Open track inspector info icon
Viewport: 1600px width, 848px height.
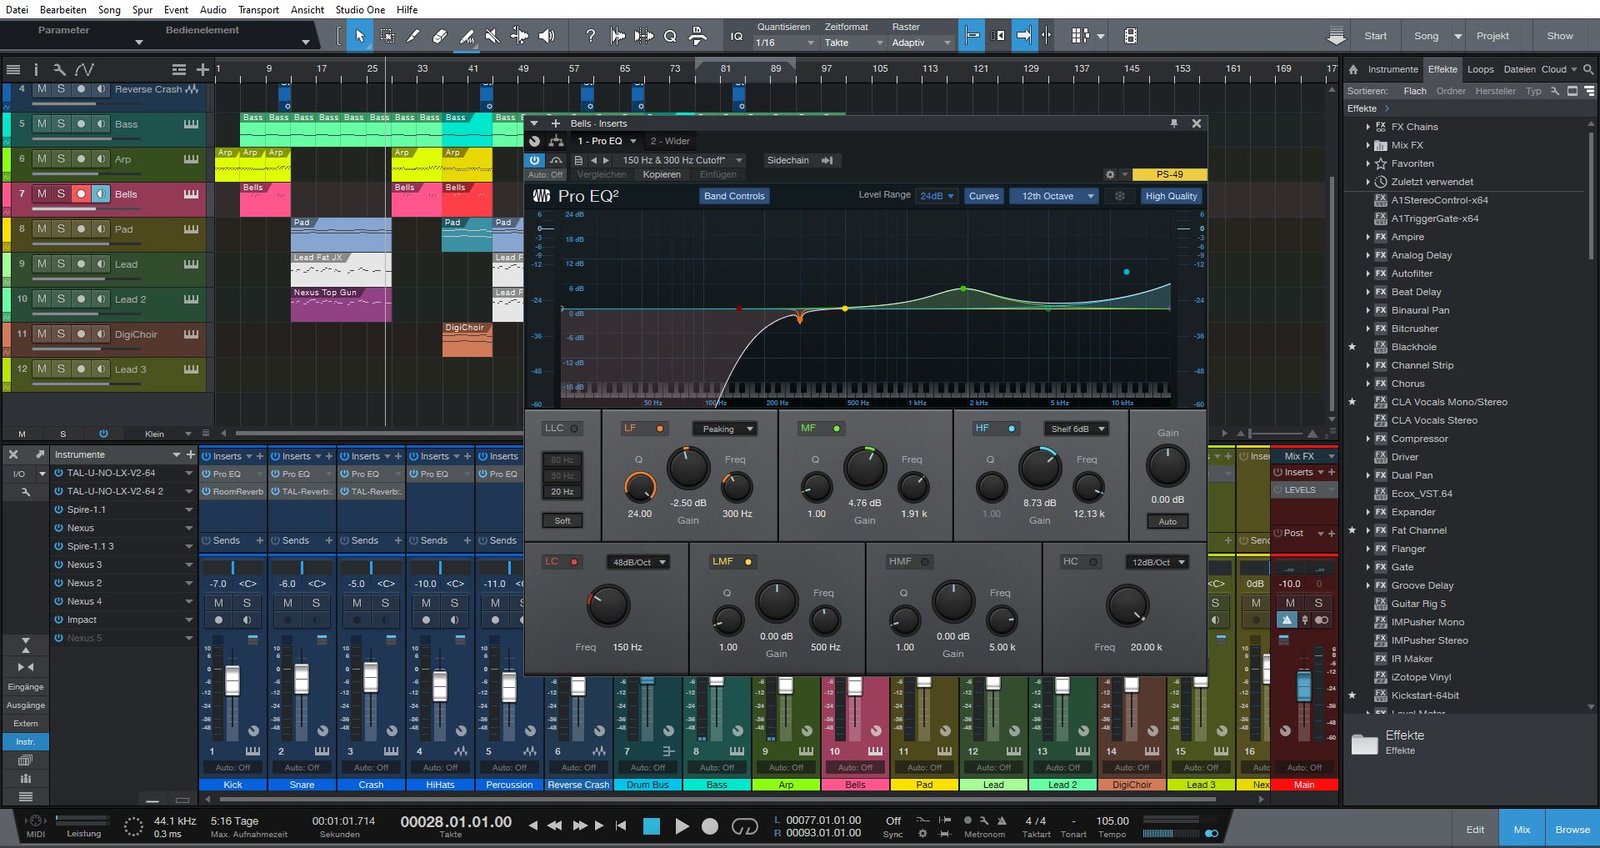[36, 69]
